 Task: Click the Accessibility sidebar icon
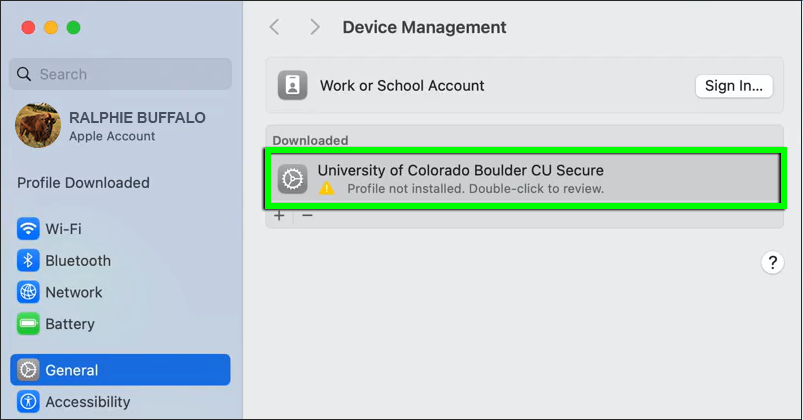click(28, 402)
